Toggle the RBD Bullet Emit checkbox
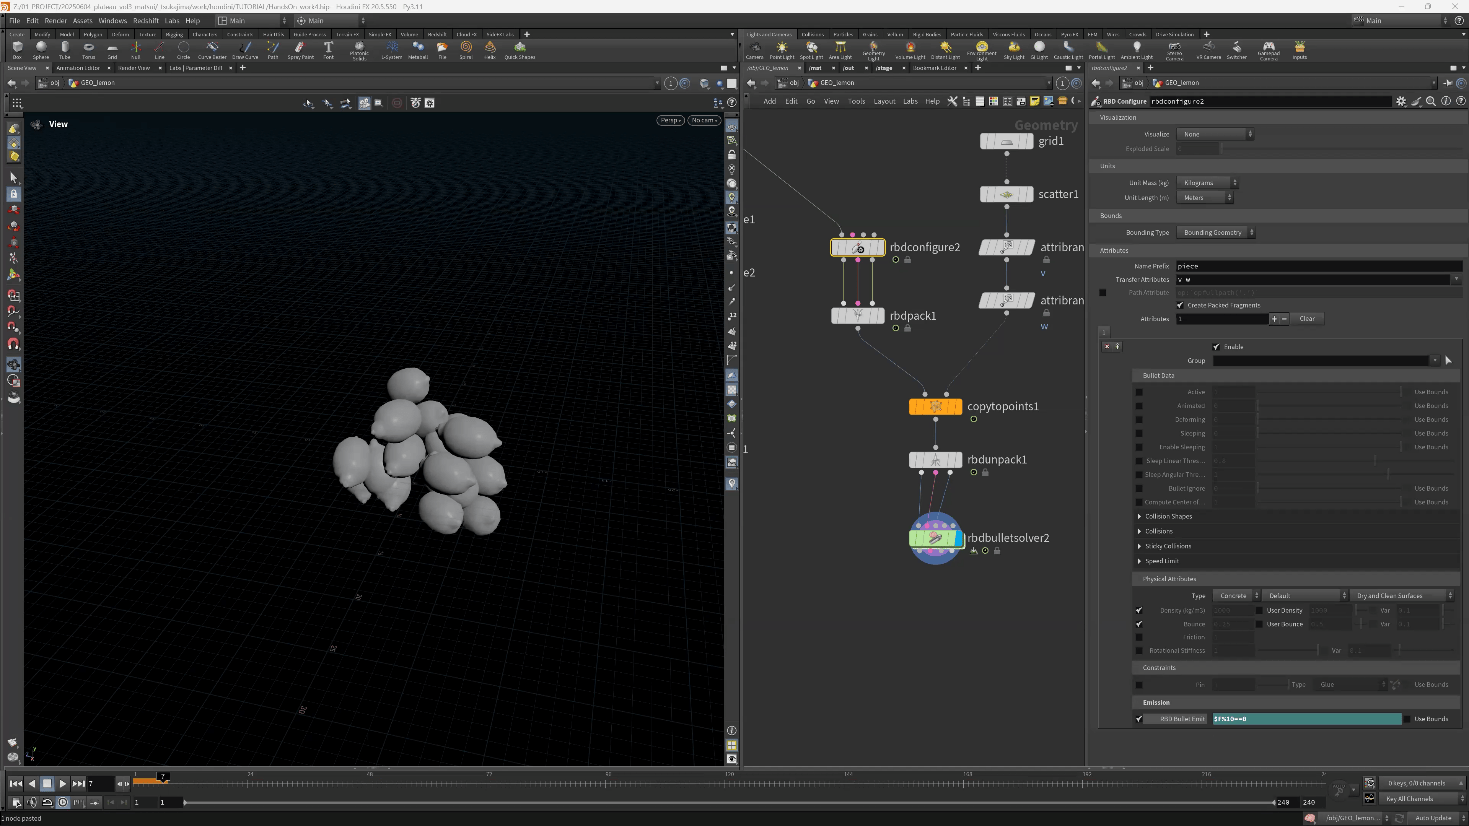 click(1139, 719)
